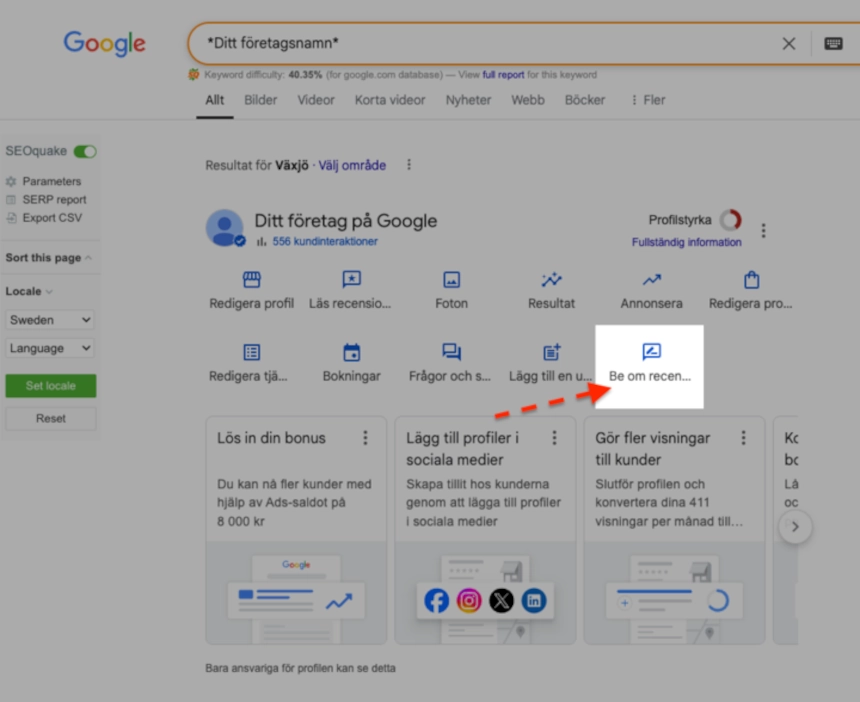Open Gör fler visningar card menu
The width and height of the screenshot is (860, 702).
(744, 438)
